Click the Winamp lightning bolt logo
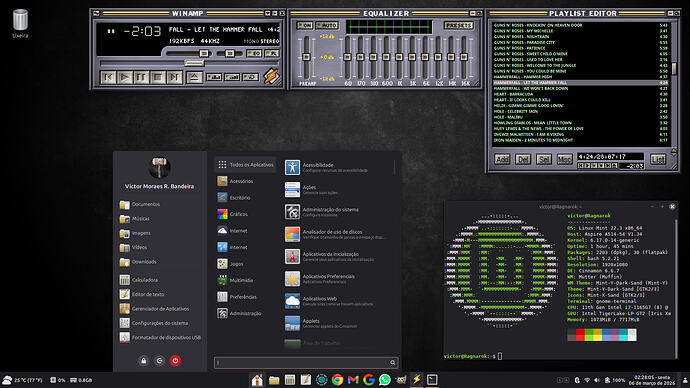This screenshot has width=690, height=388. [272, 76]
